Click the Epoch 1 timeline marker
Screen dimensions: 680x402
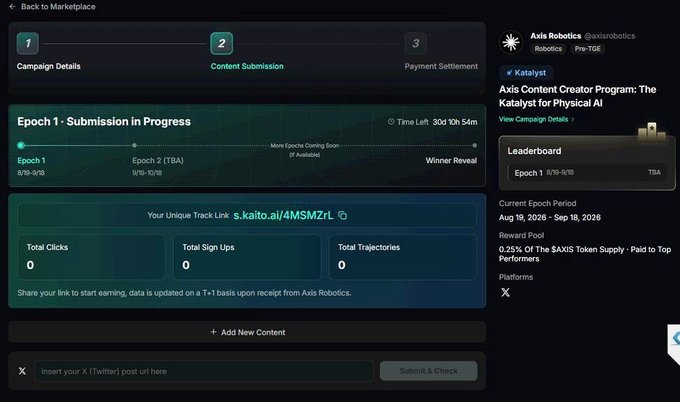click(x=21, y=145)
